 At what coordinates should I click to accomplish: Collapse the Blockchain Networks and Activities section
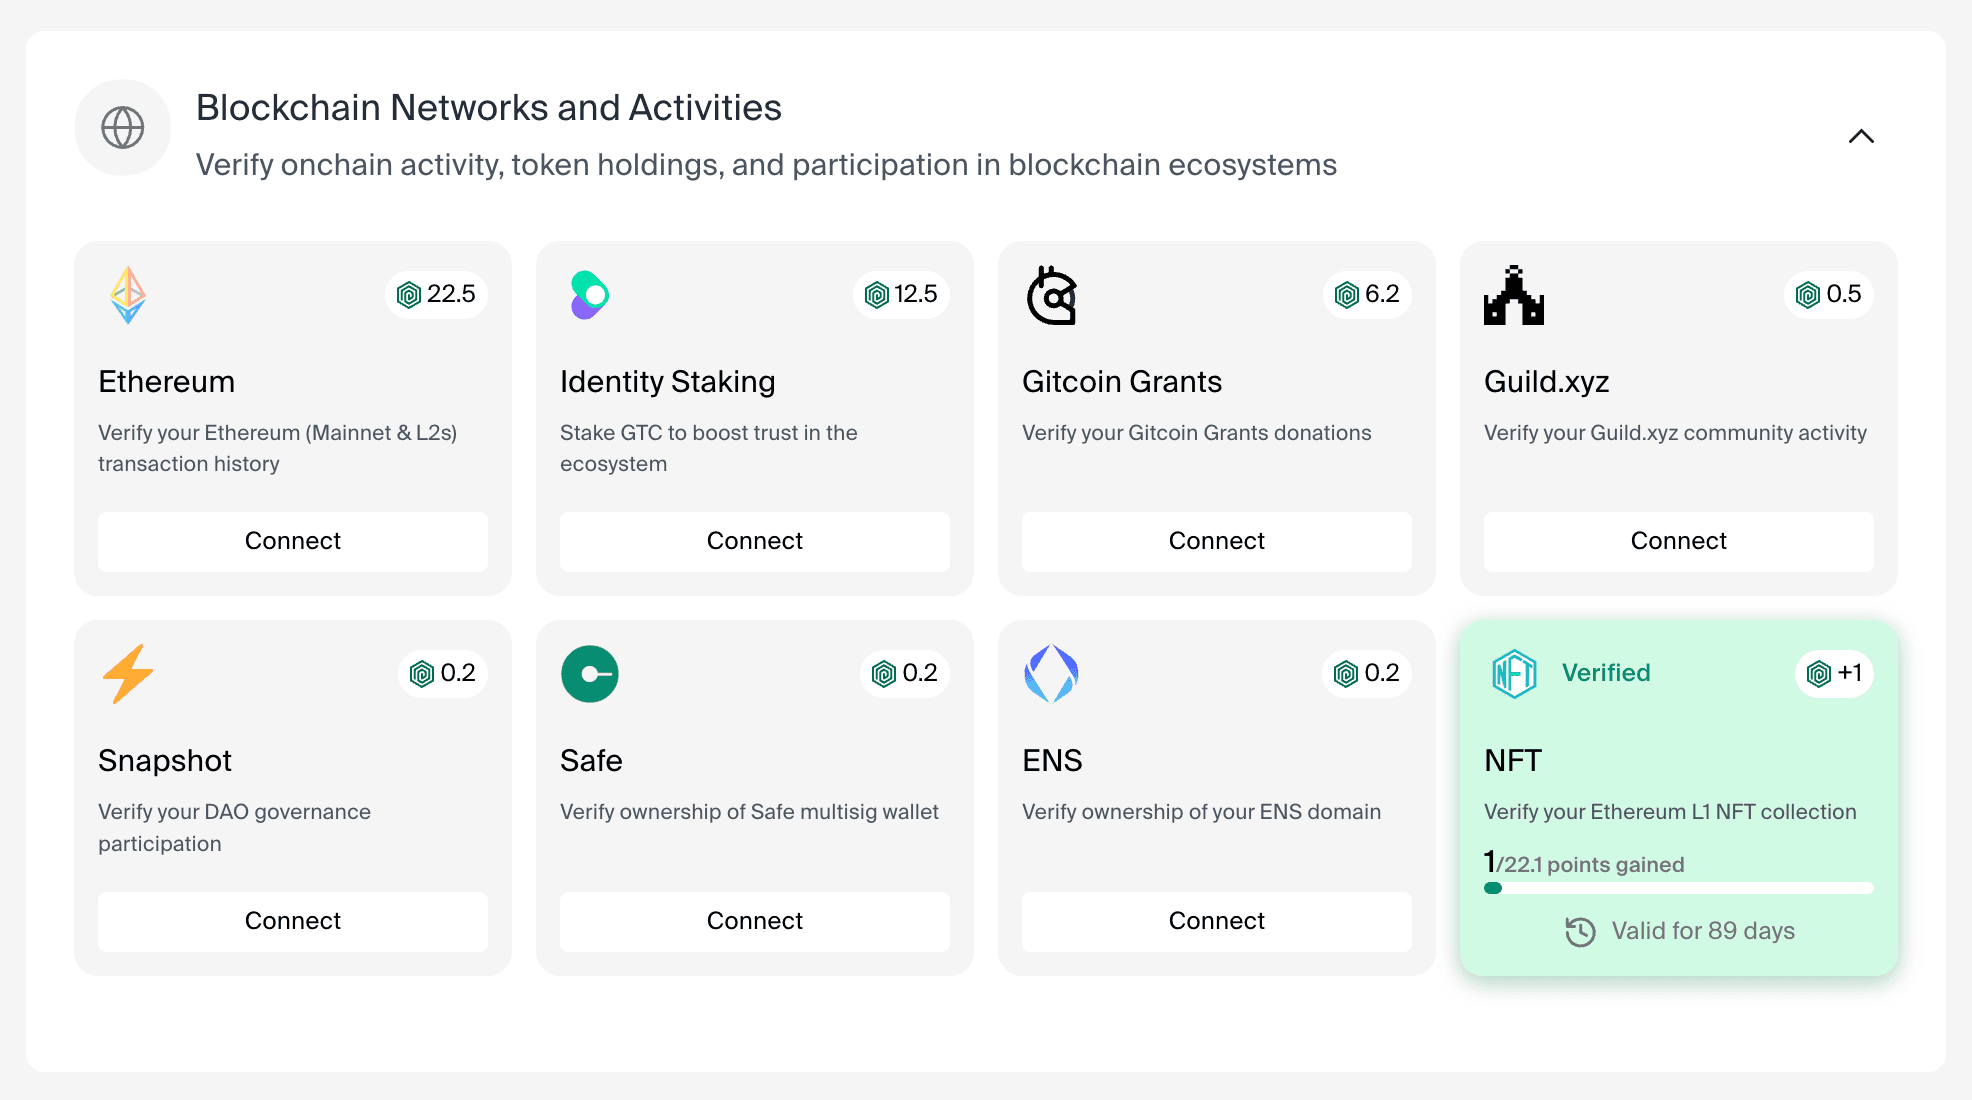(x=1861, y=136)
